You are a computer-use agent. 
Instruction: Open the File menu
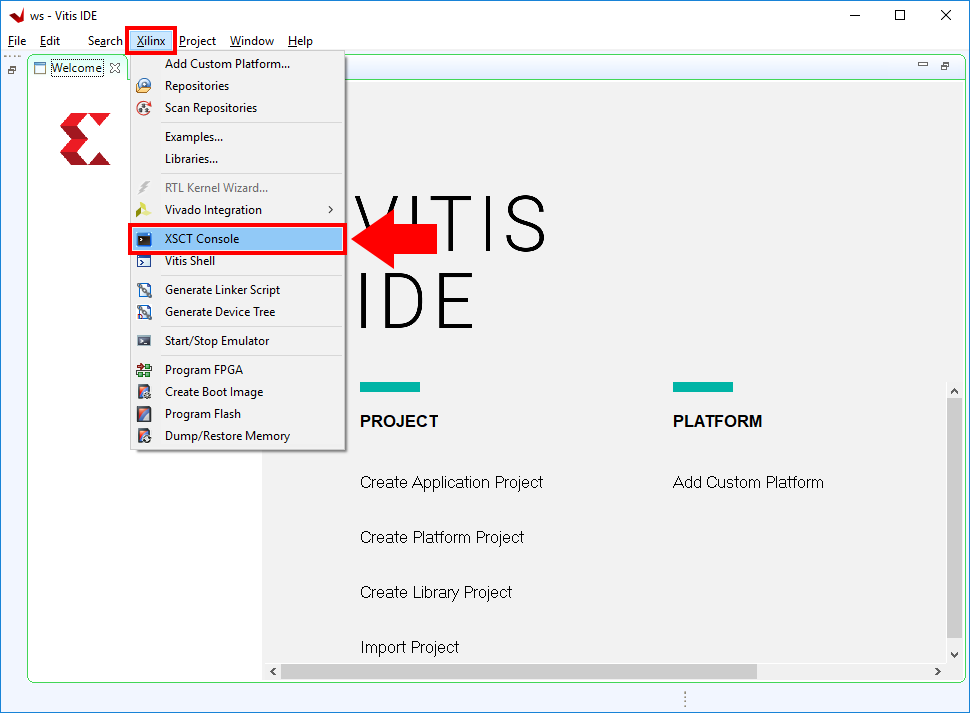[17, 41]
